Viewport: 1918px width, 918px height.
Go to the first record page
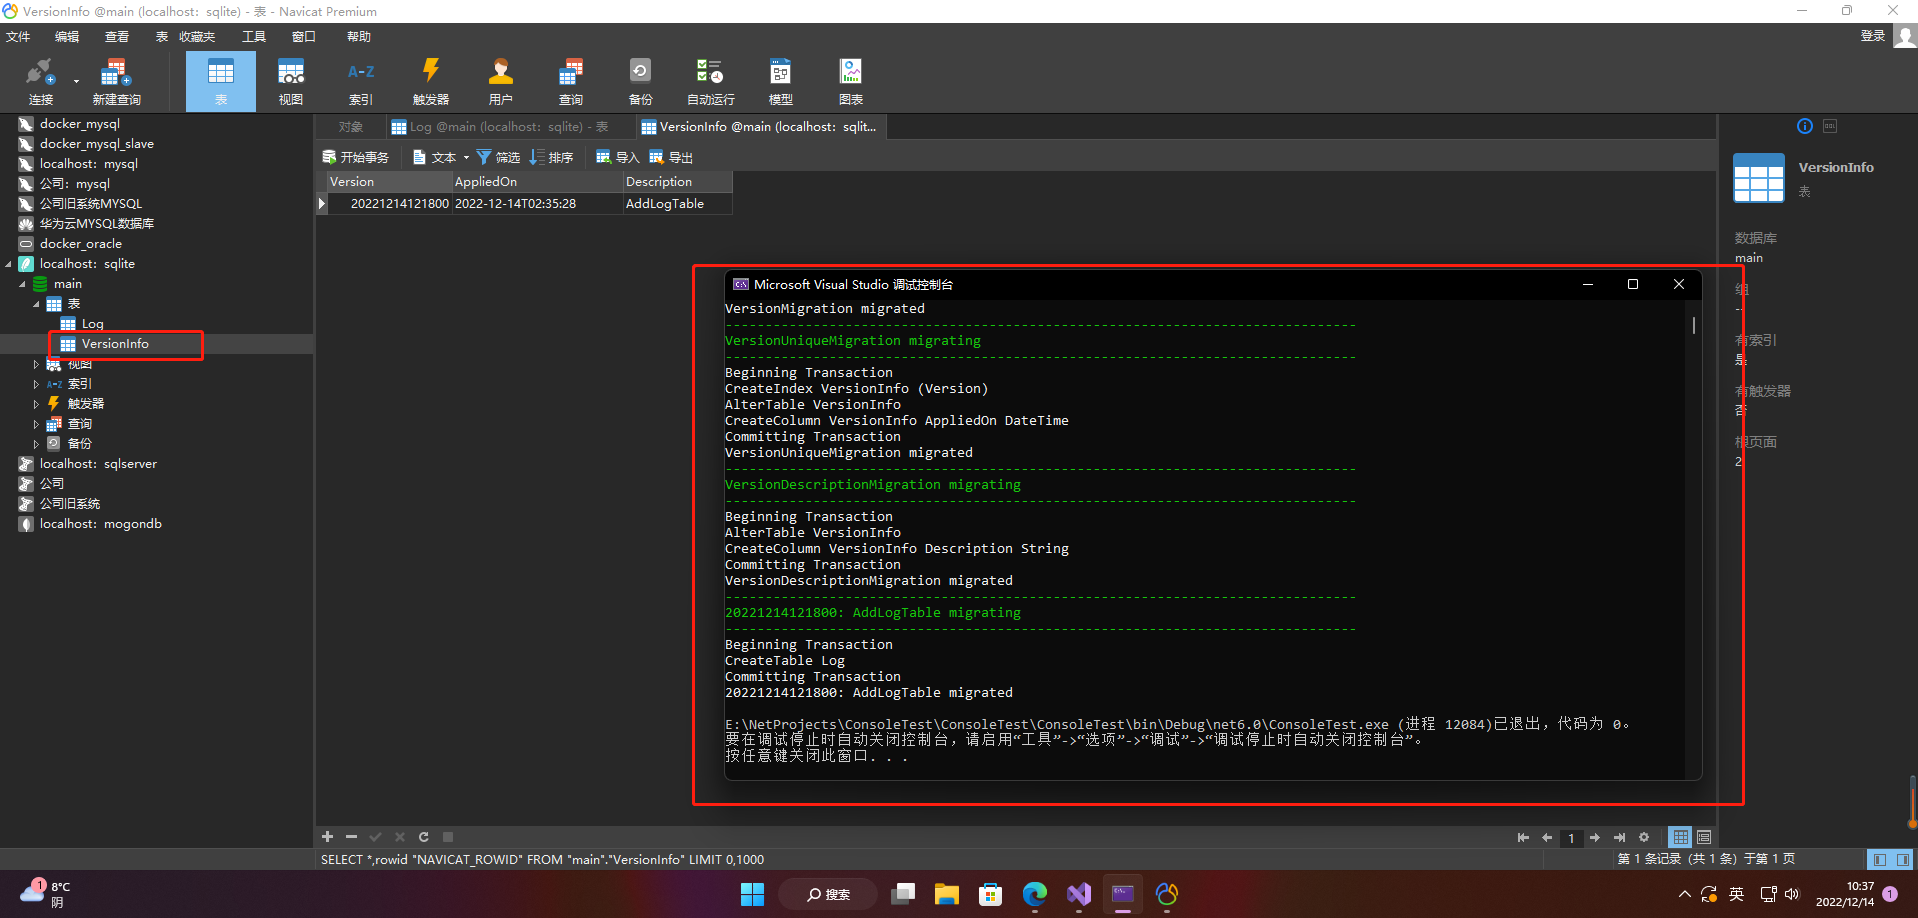click(1523, 838)
